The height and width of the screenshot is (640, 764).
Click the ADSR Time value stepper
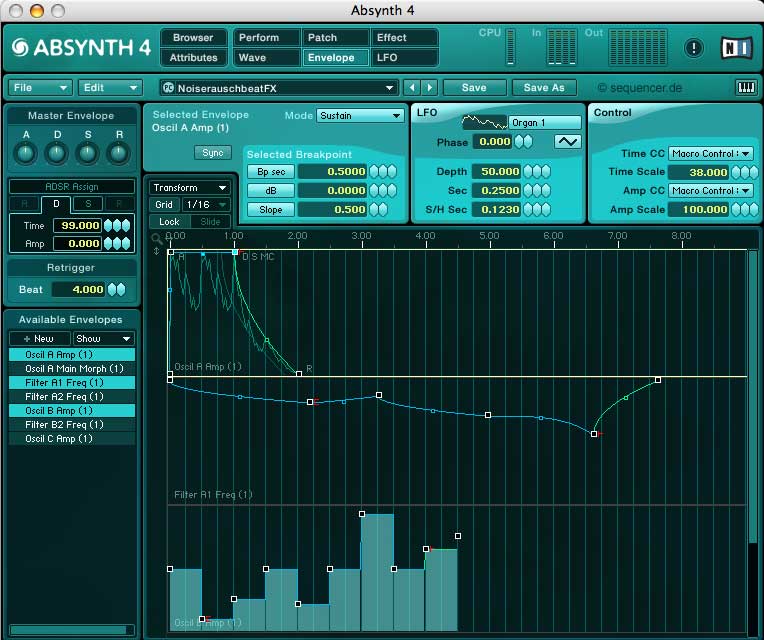(117, 226)
